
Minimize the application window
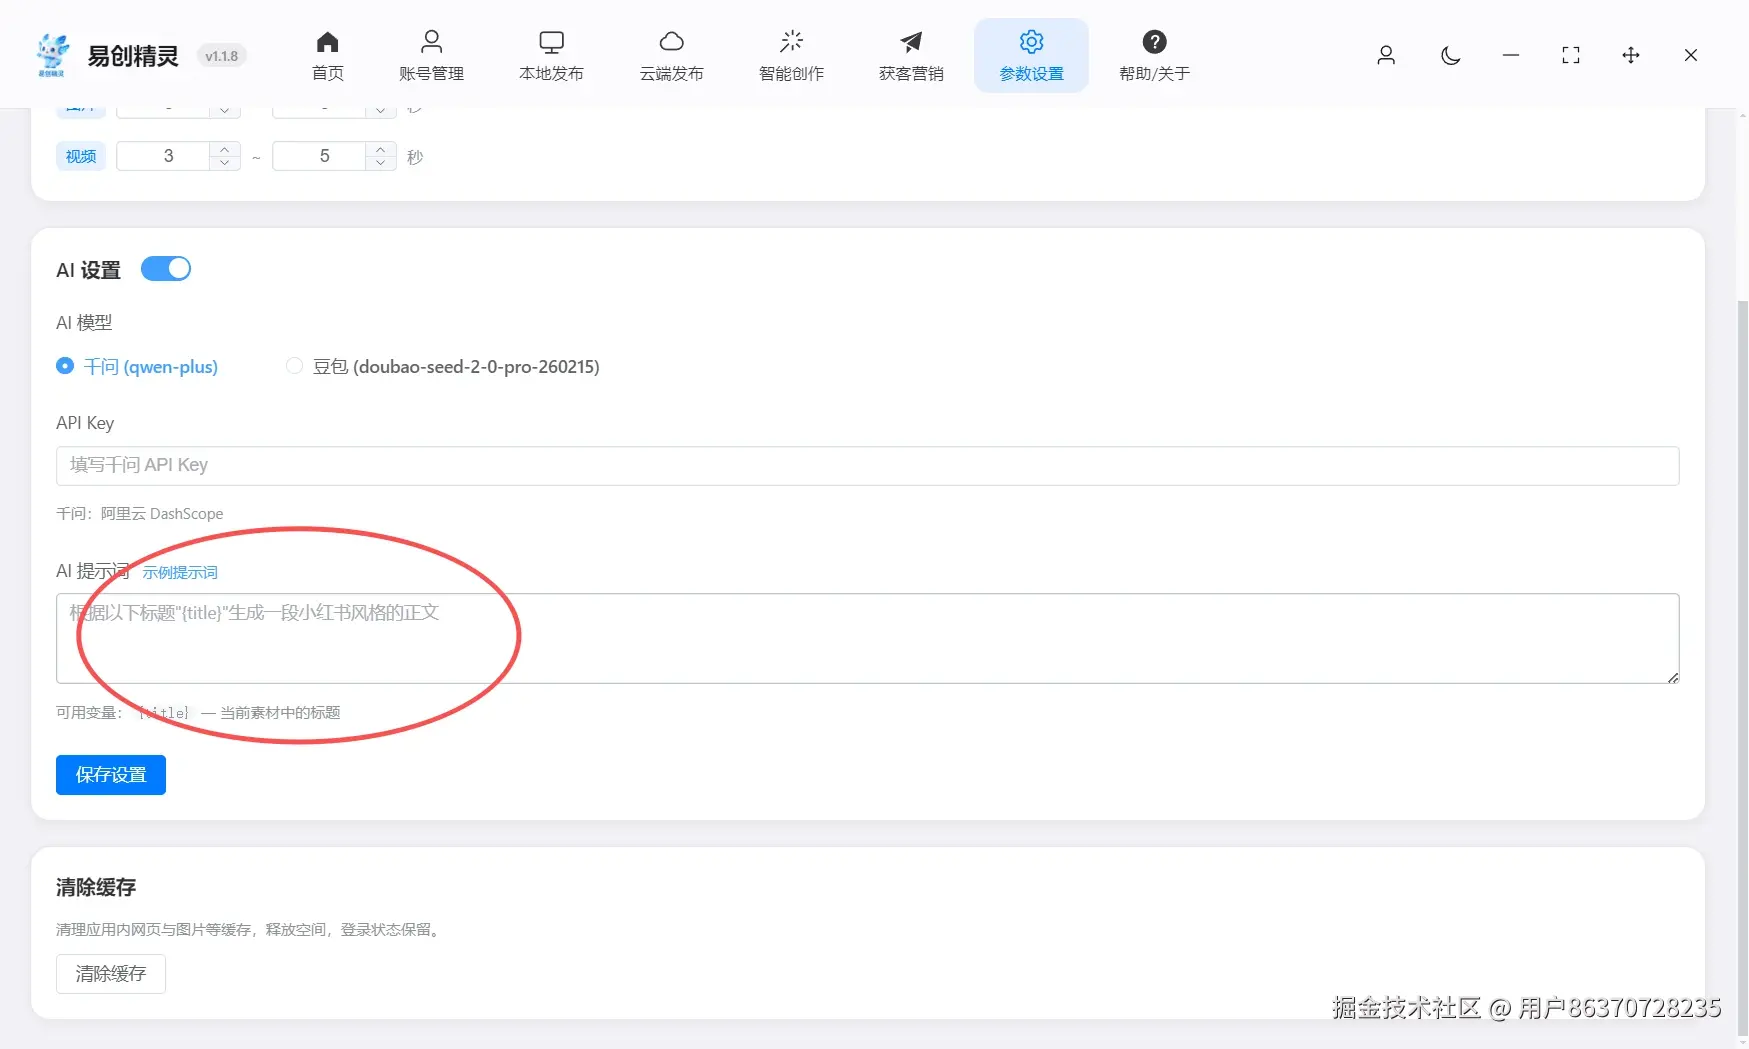(x=1510, y=55)
